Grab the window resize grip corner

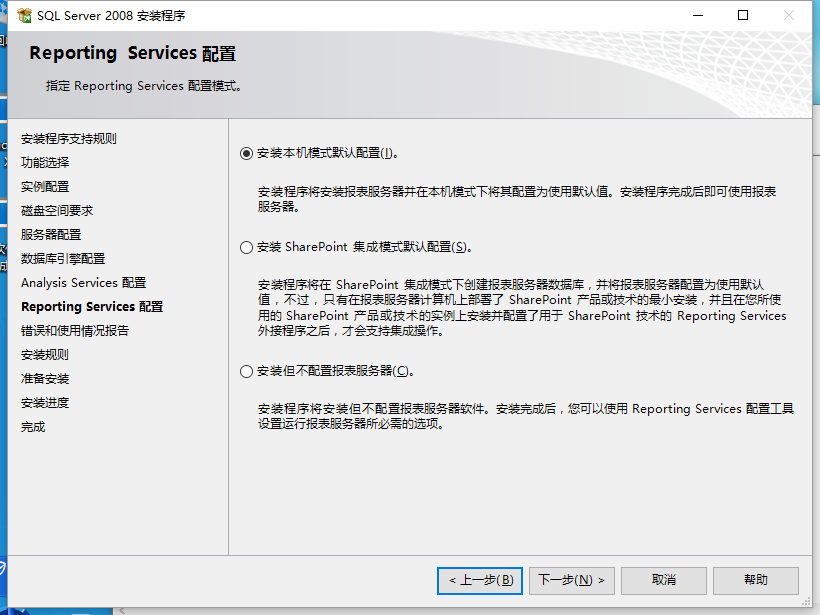806,601
